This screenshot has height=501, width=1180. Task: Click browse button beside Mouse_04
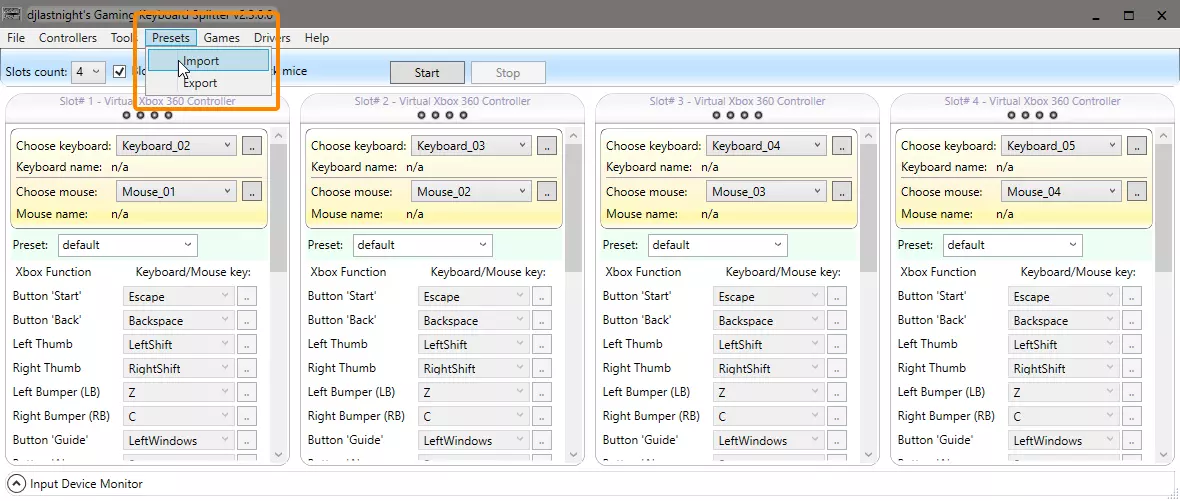(1136, 192)
